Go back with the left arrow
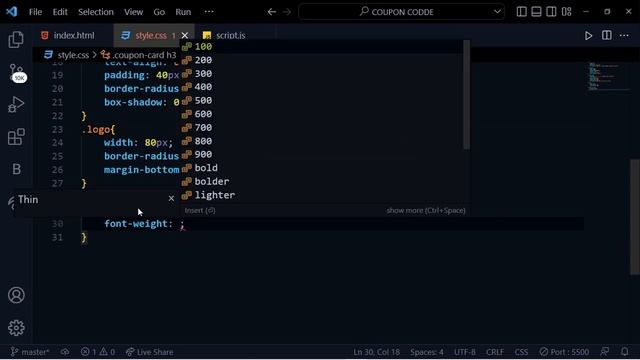Image resolution: width=640 pixels, height=360 pixels. [x=272, y=12]
